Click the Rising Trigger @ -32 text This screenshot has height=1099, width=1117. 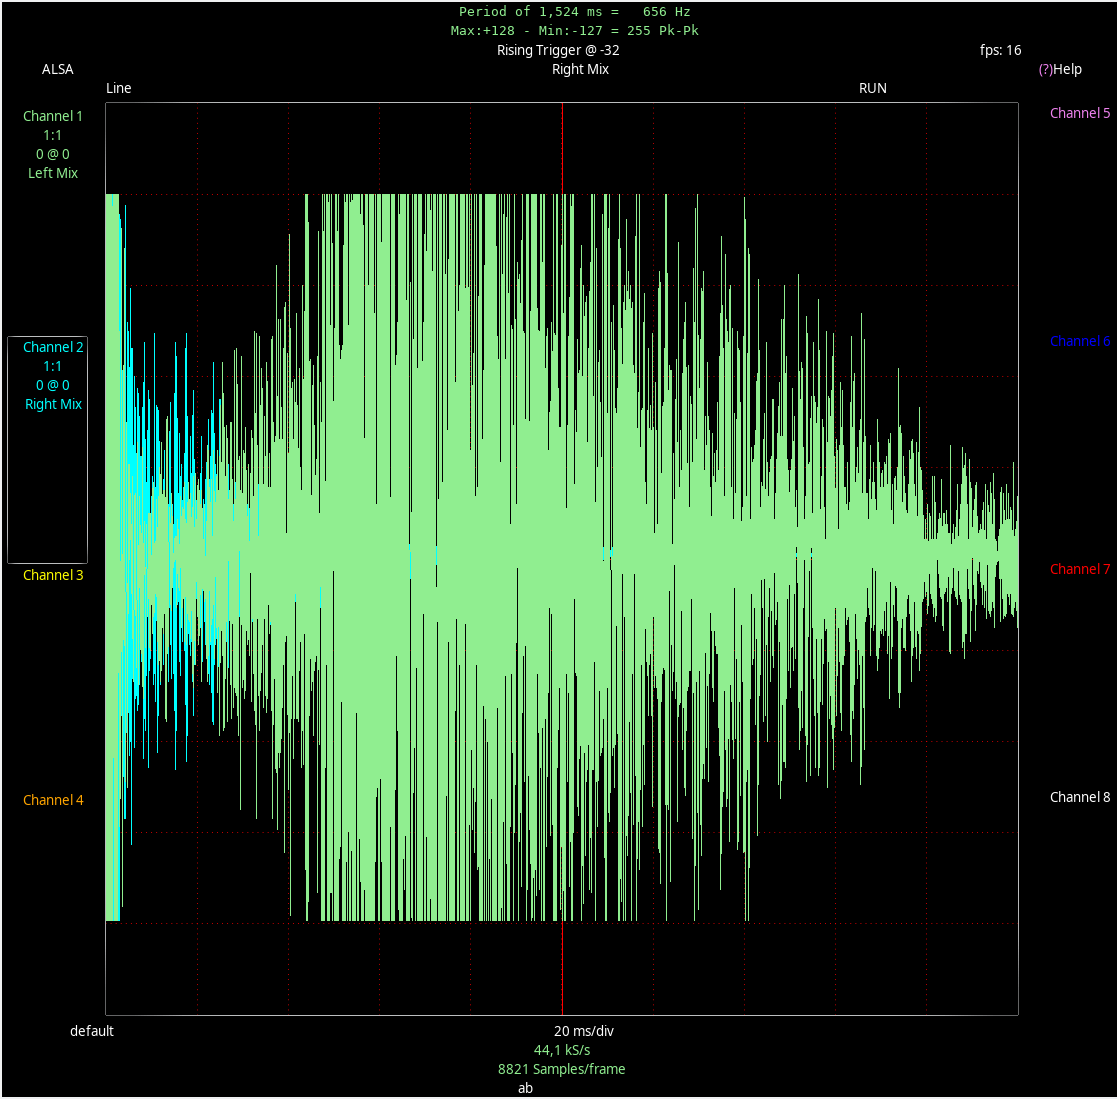click(x=558, y=50)
